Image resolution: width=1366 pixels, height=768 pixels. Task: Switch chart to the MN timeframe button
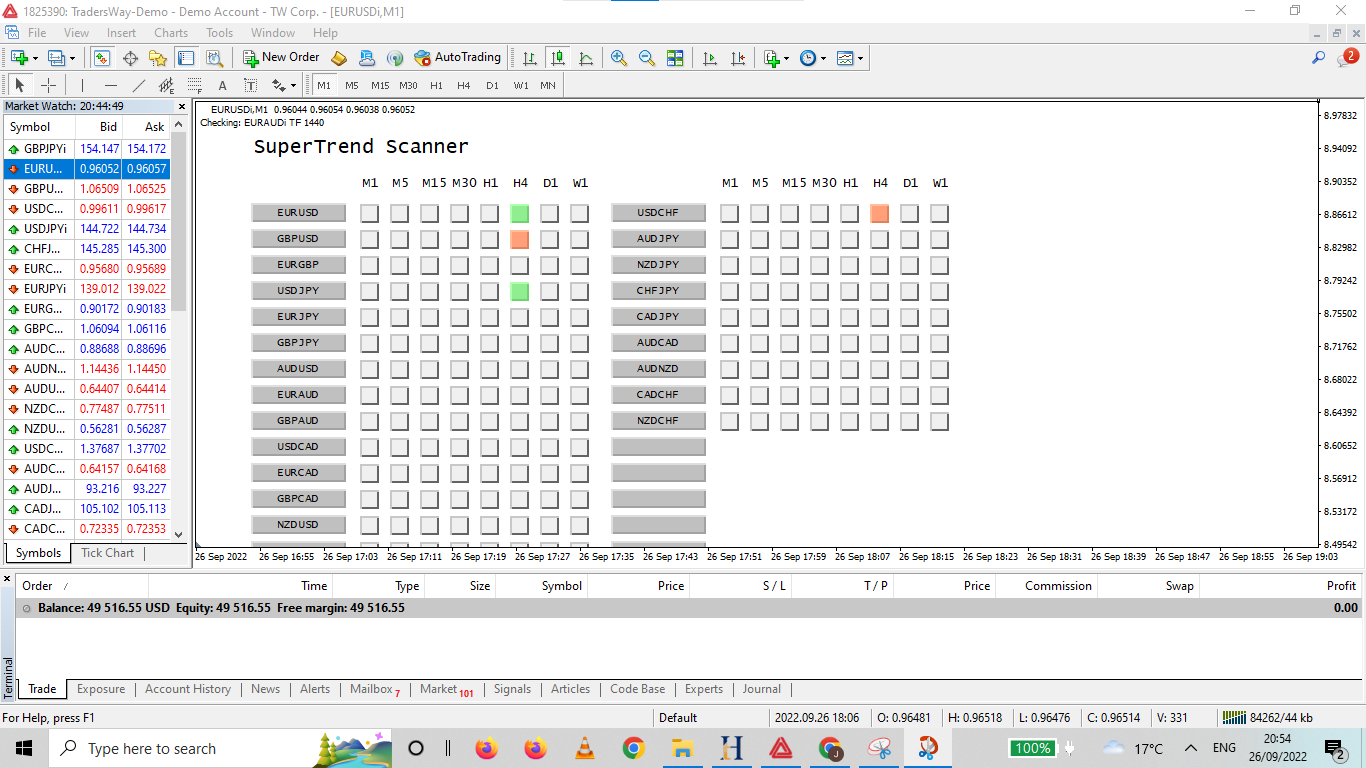tap(548, 85)
